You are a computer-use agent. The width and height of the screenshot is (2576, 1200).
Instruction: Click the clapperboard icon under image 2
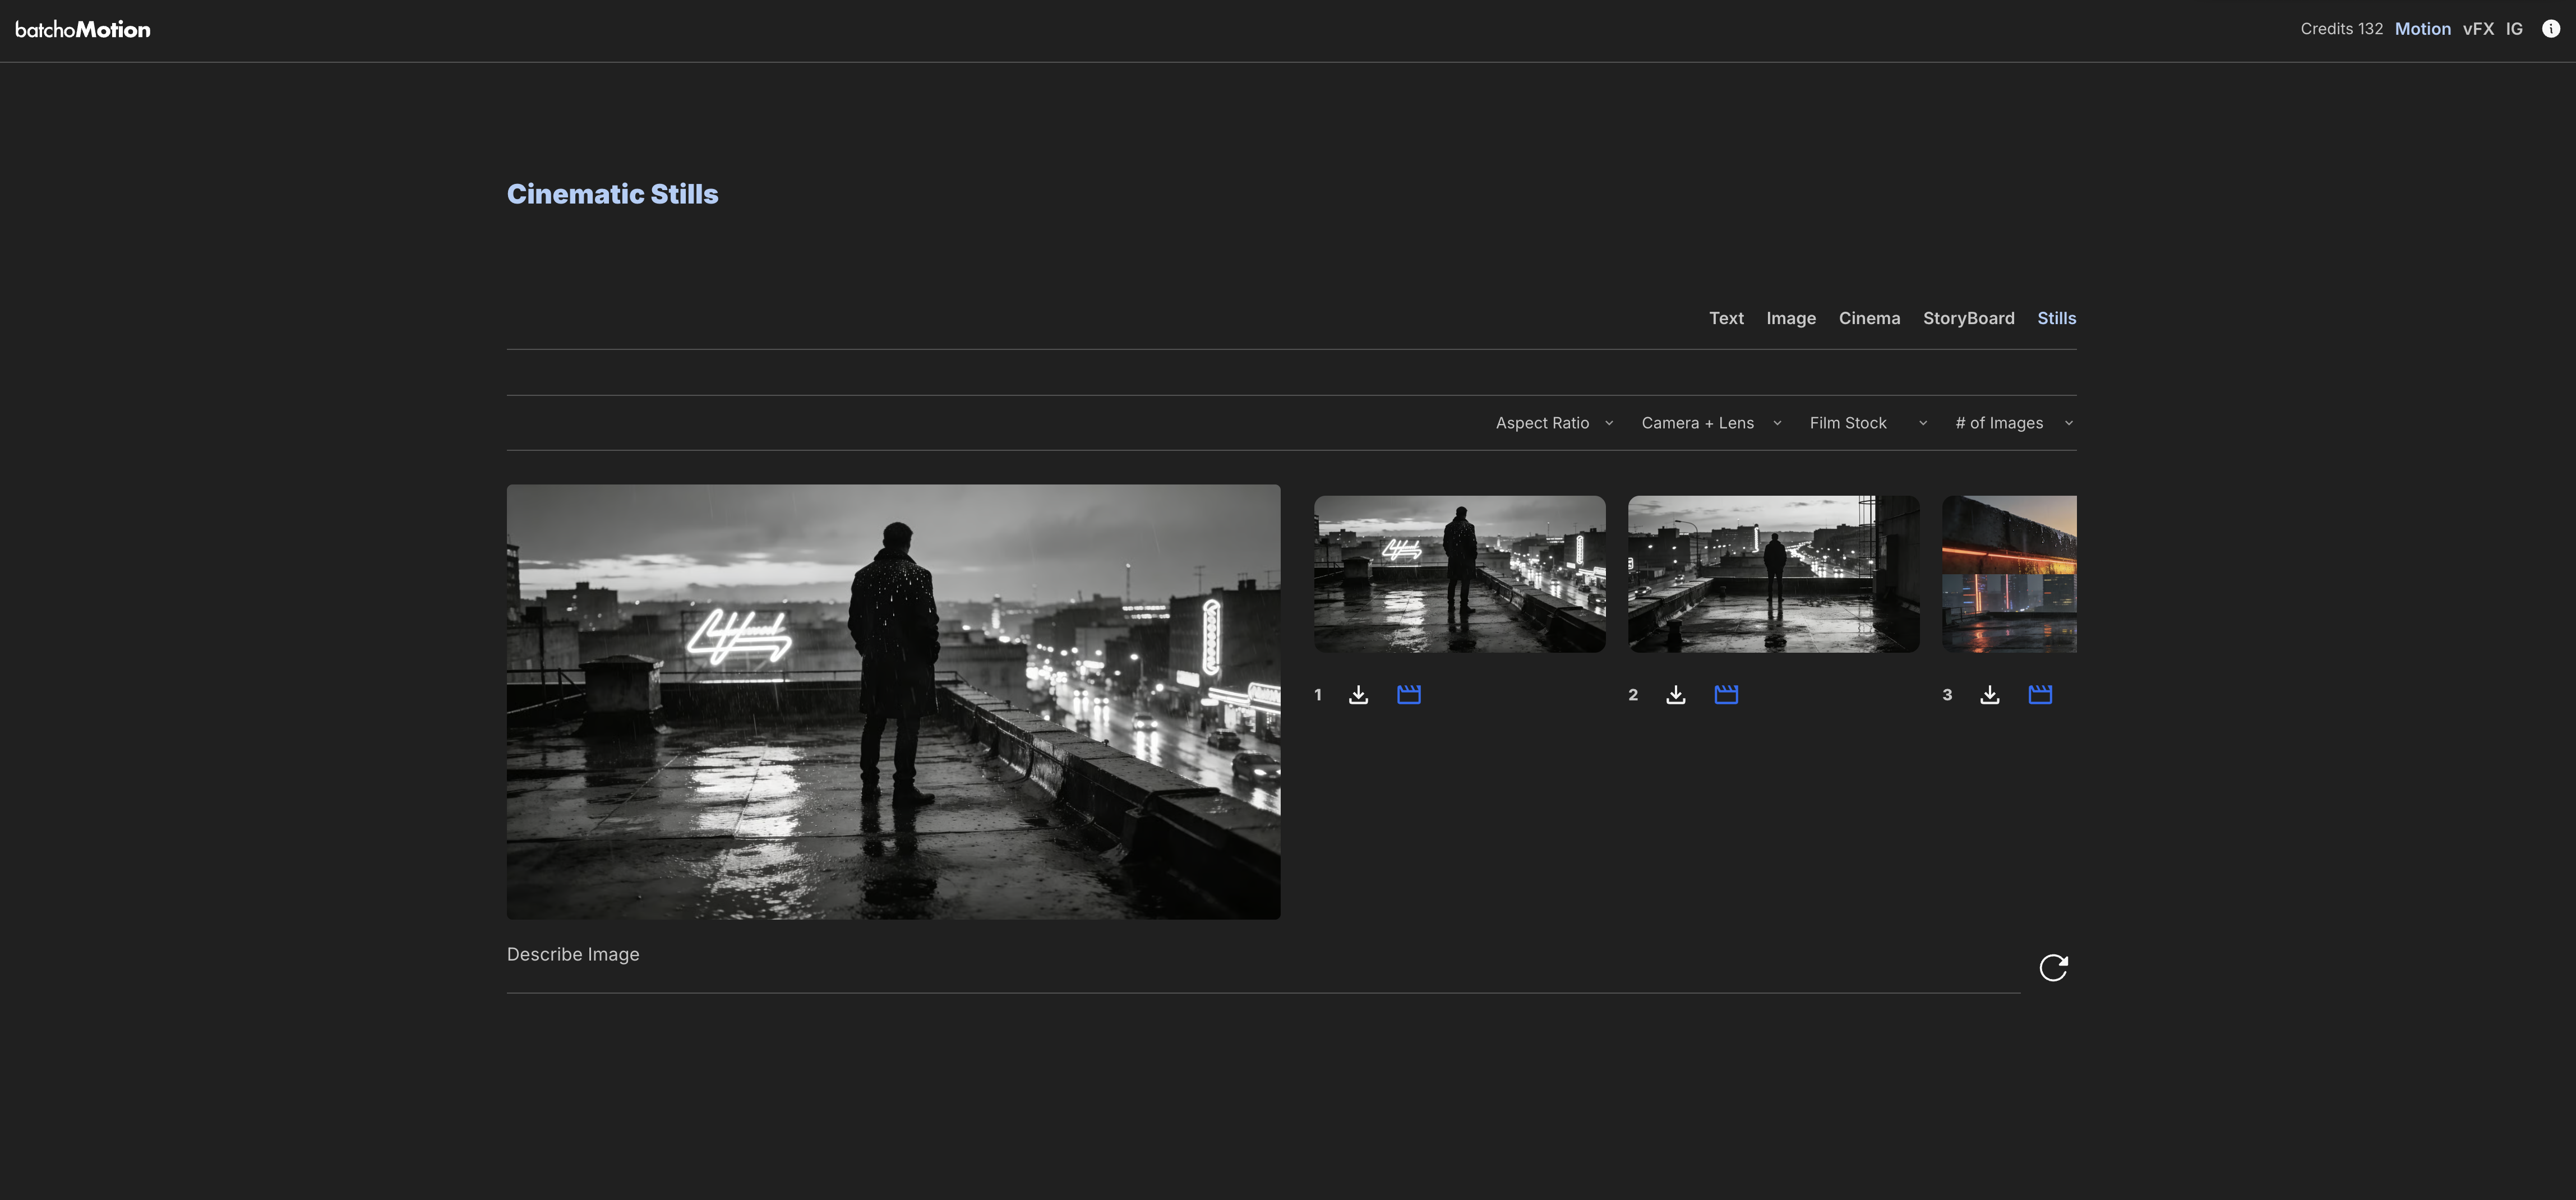click(x=1727, y=693)
